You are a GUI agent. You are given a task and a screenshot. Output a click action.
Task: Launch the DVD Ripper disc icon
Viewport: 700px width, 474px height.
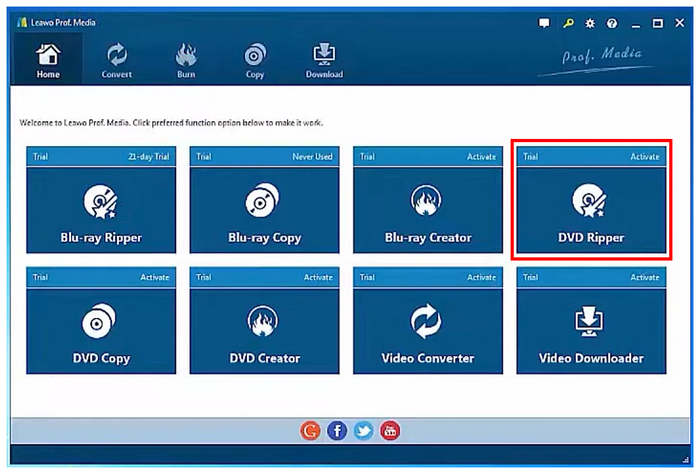(x=589, y=201)
